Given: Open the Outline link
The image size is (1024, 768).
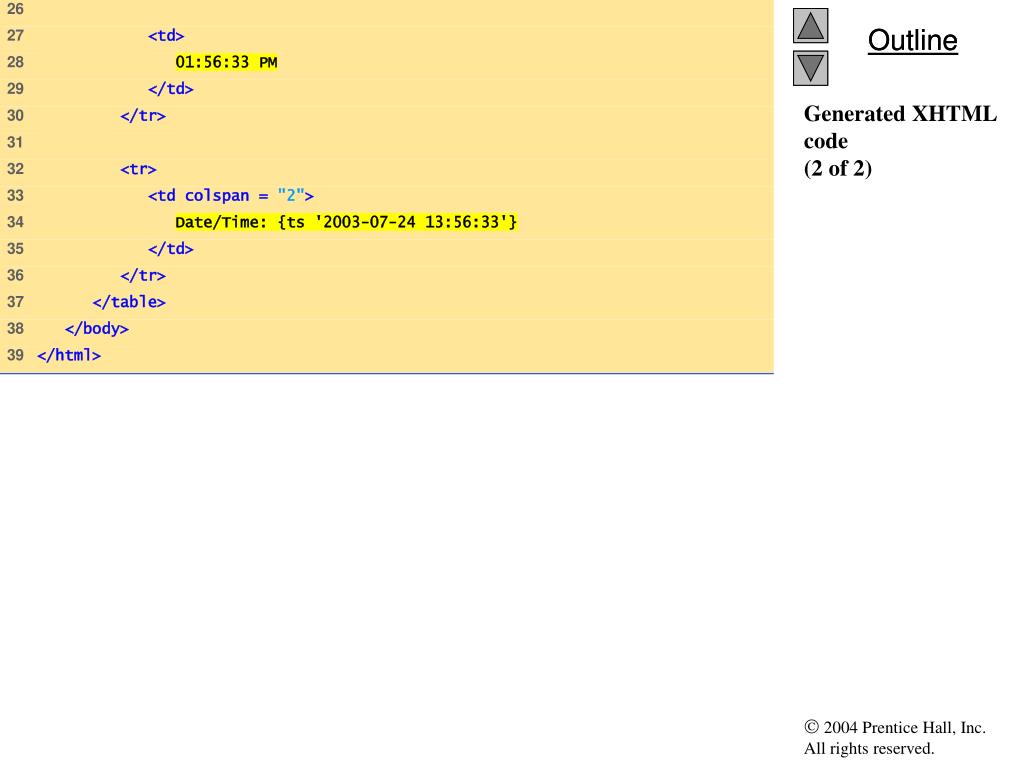Looking at the screenshot, I should [912, 40].
